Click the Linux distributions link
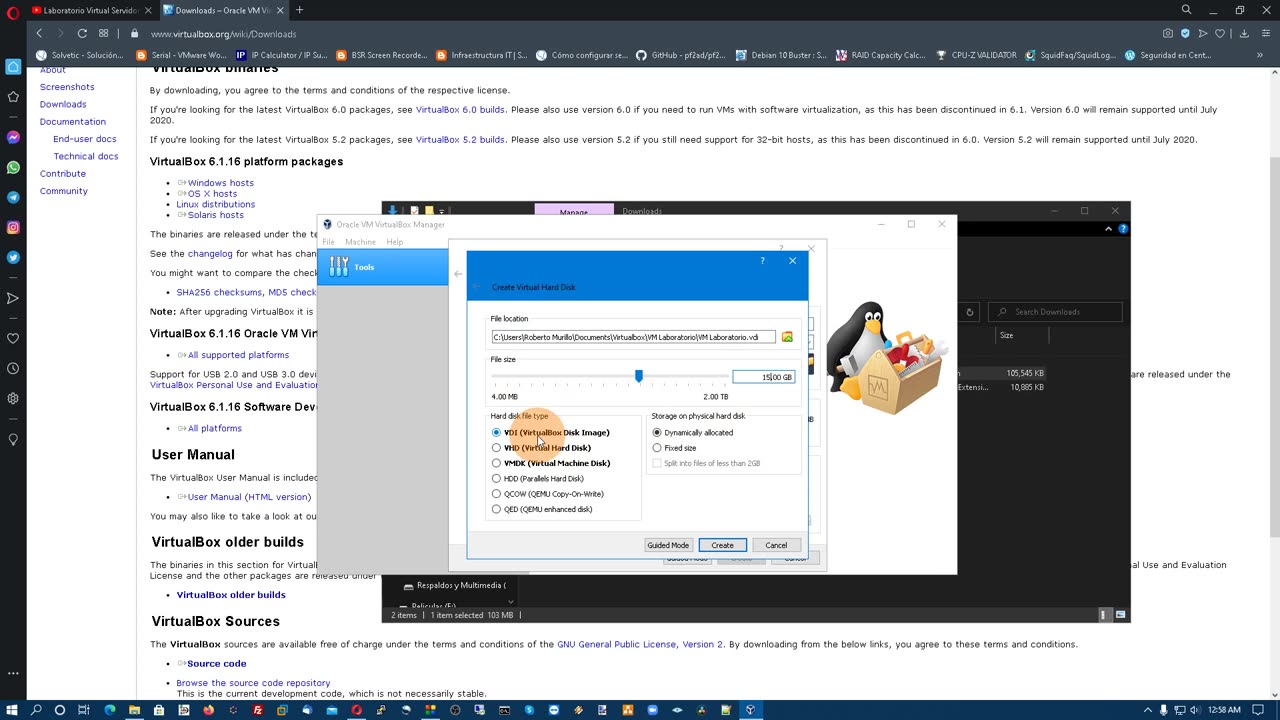Image resolution: width=1280 pixels, height=720 pixels. [x=215, y=204]
